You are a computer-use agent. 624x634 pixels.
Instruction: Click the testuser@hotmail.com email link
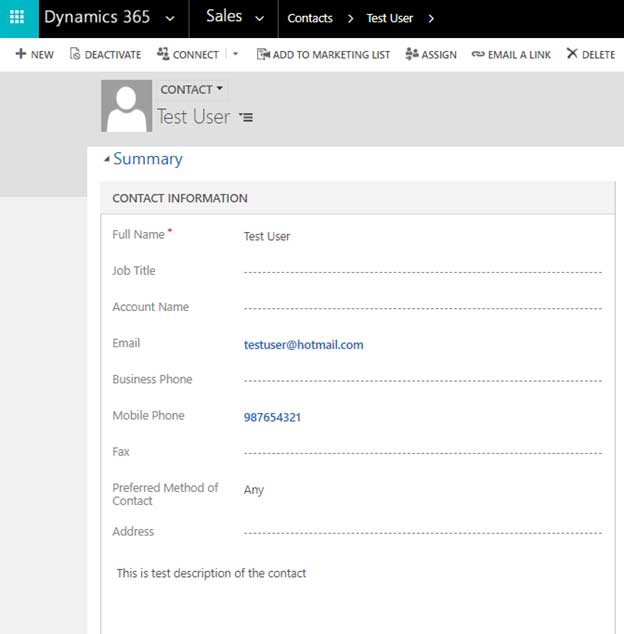click(x=303, y=345)
